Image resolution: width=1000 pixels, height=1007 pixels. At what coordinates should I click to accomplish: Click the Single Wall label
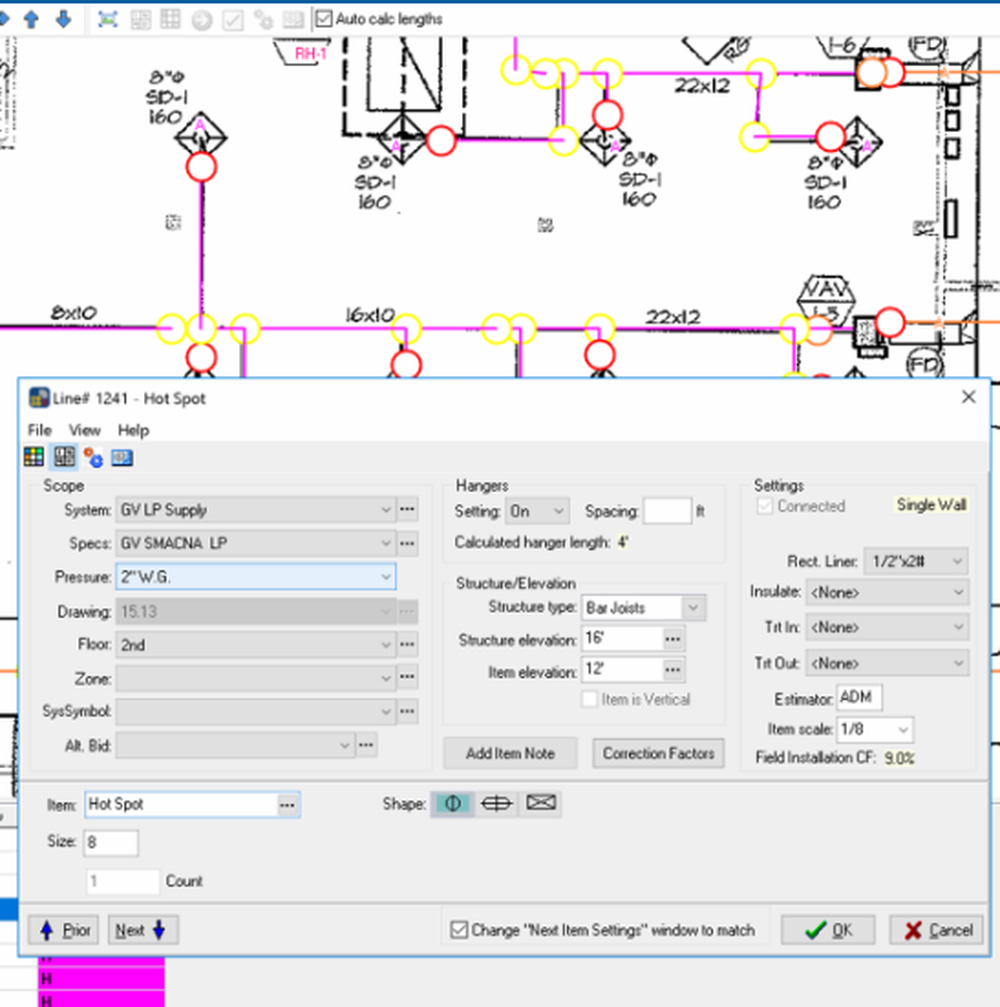(x=931, y=505)
